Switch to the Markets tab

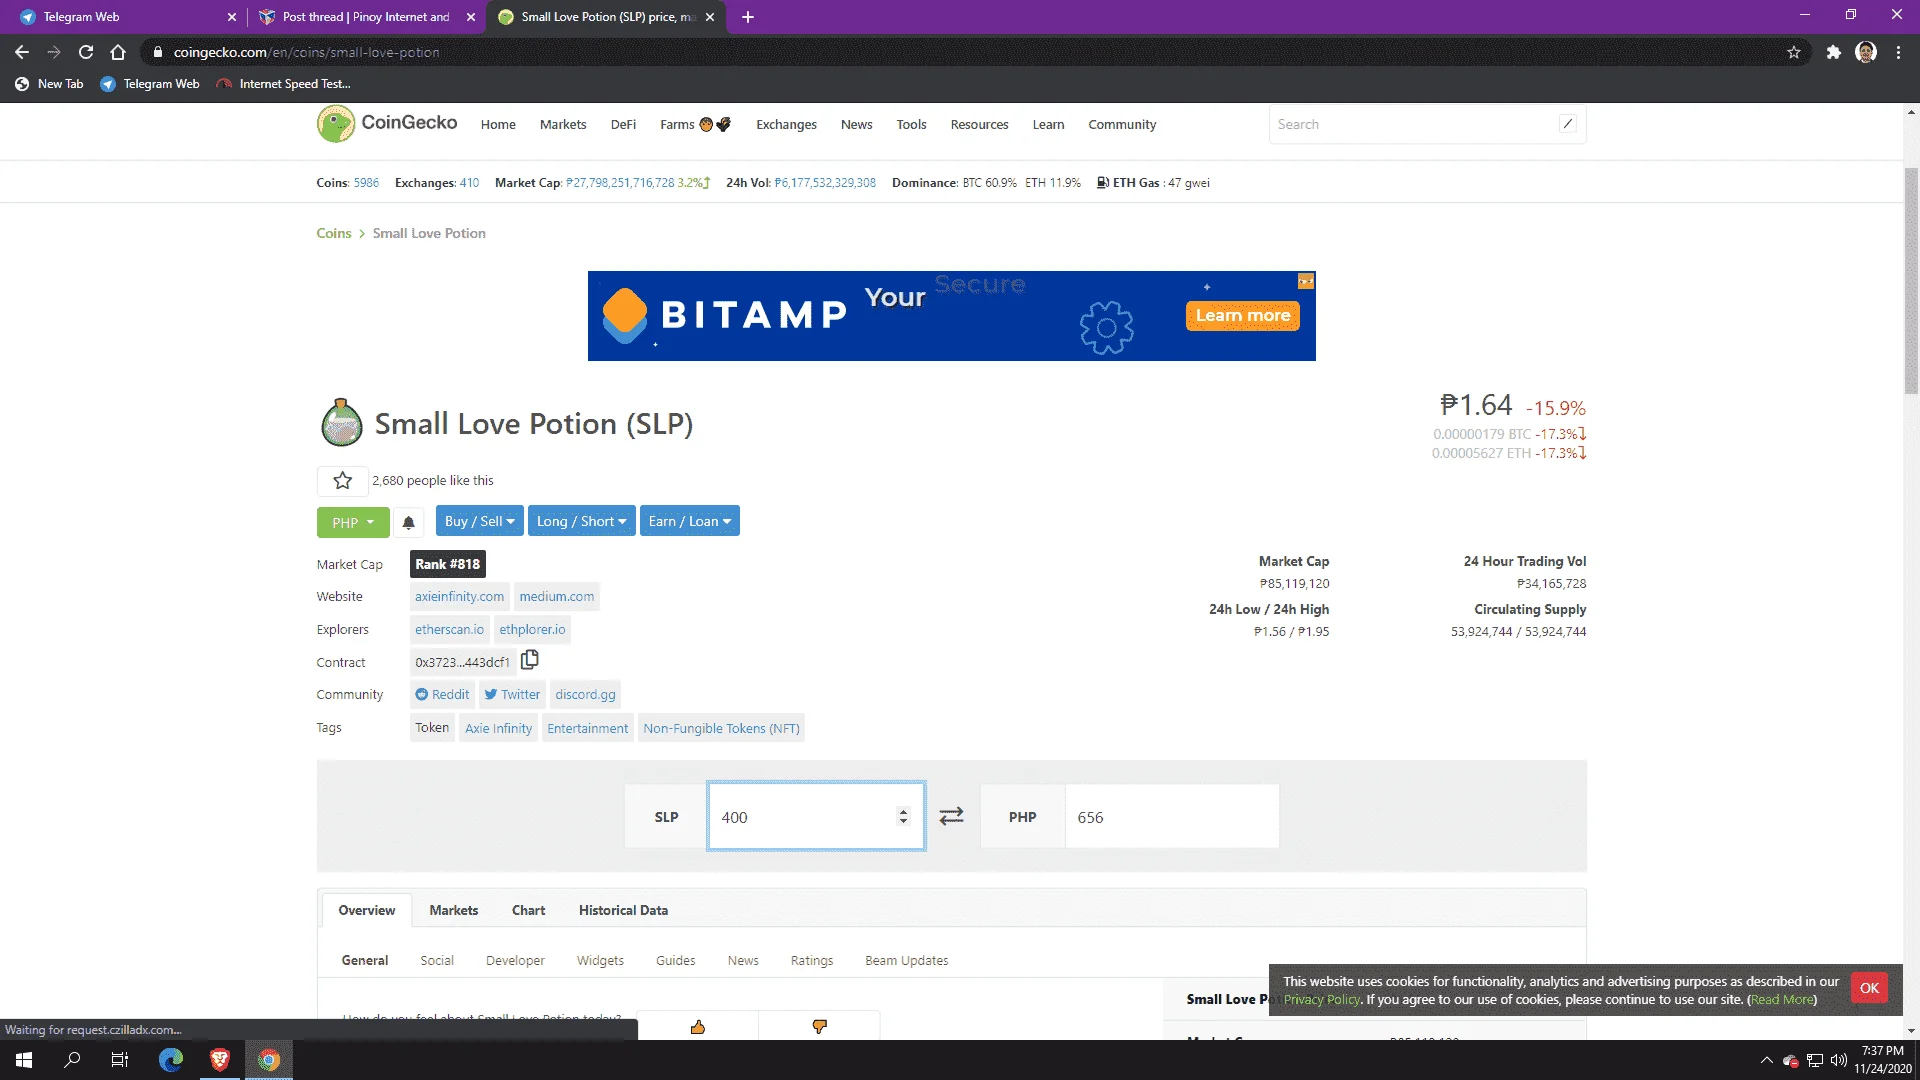454,910
